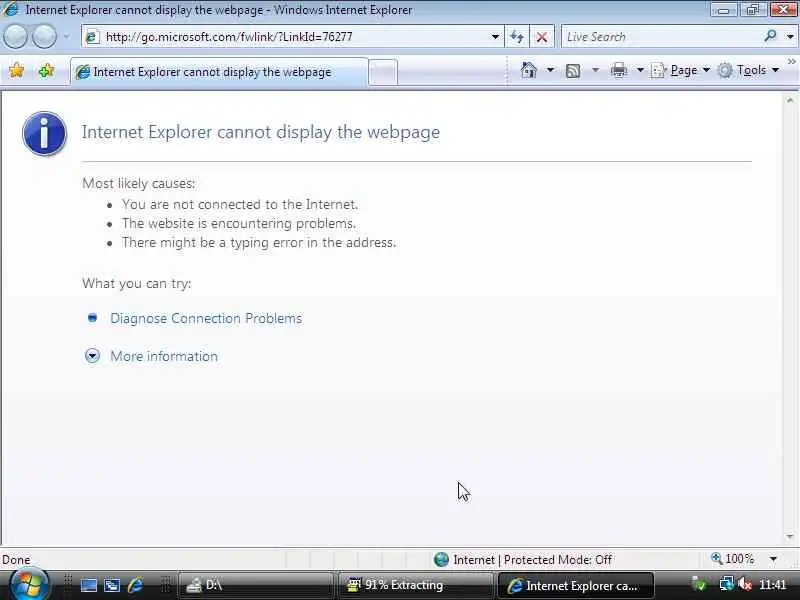This screenshot has width=800, height=600.
Task: Click Diagnose Connection Problems
Action: (206, 318)
